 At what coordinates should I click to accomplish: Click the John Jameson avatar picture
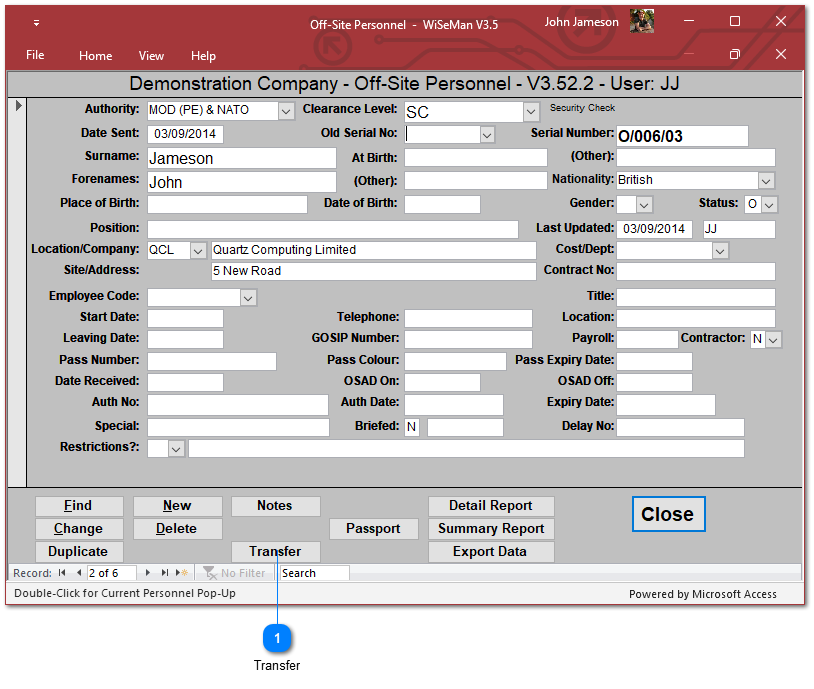(x=640, y=20)
